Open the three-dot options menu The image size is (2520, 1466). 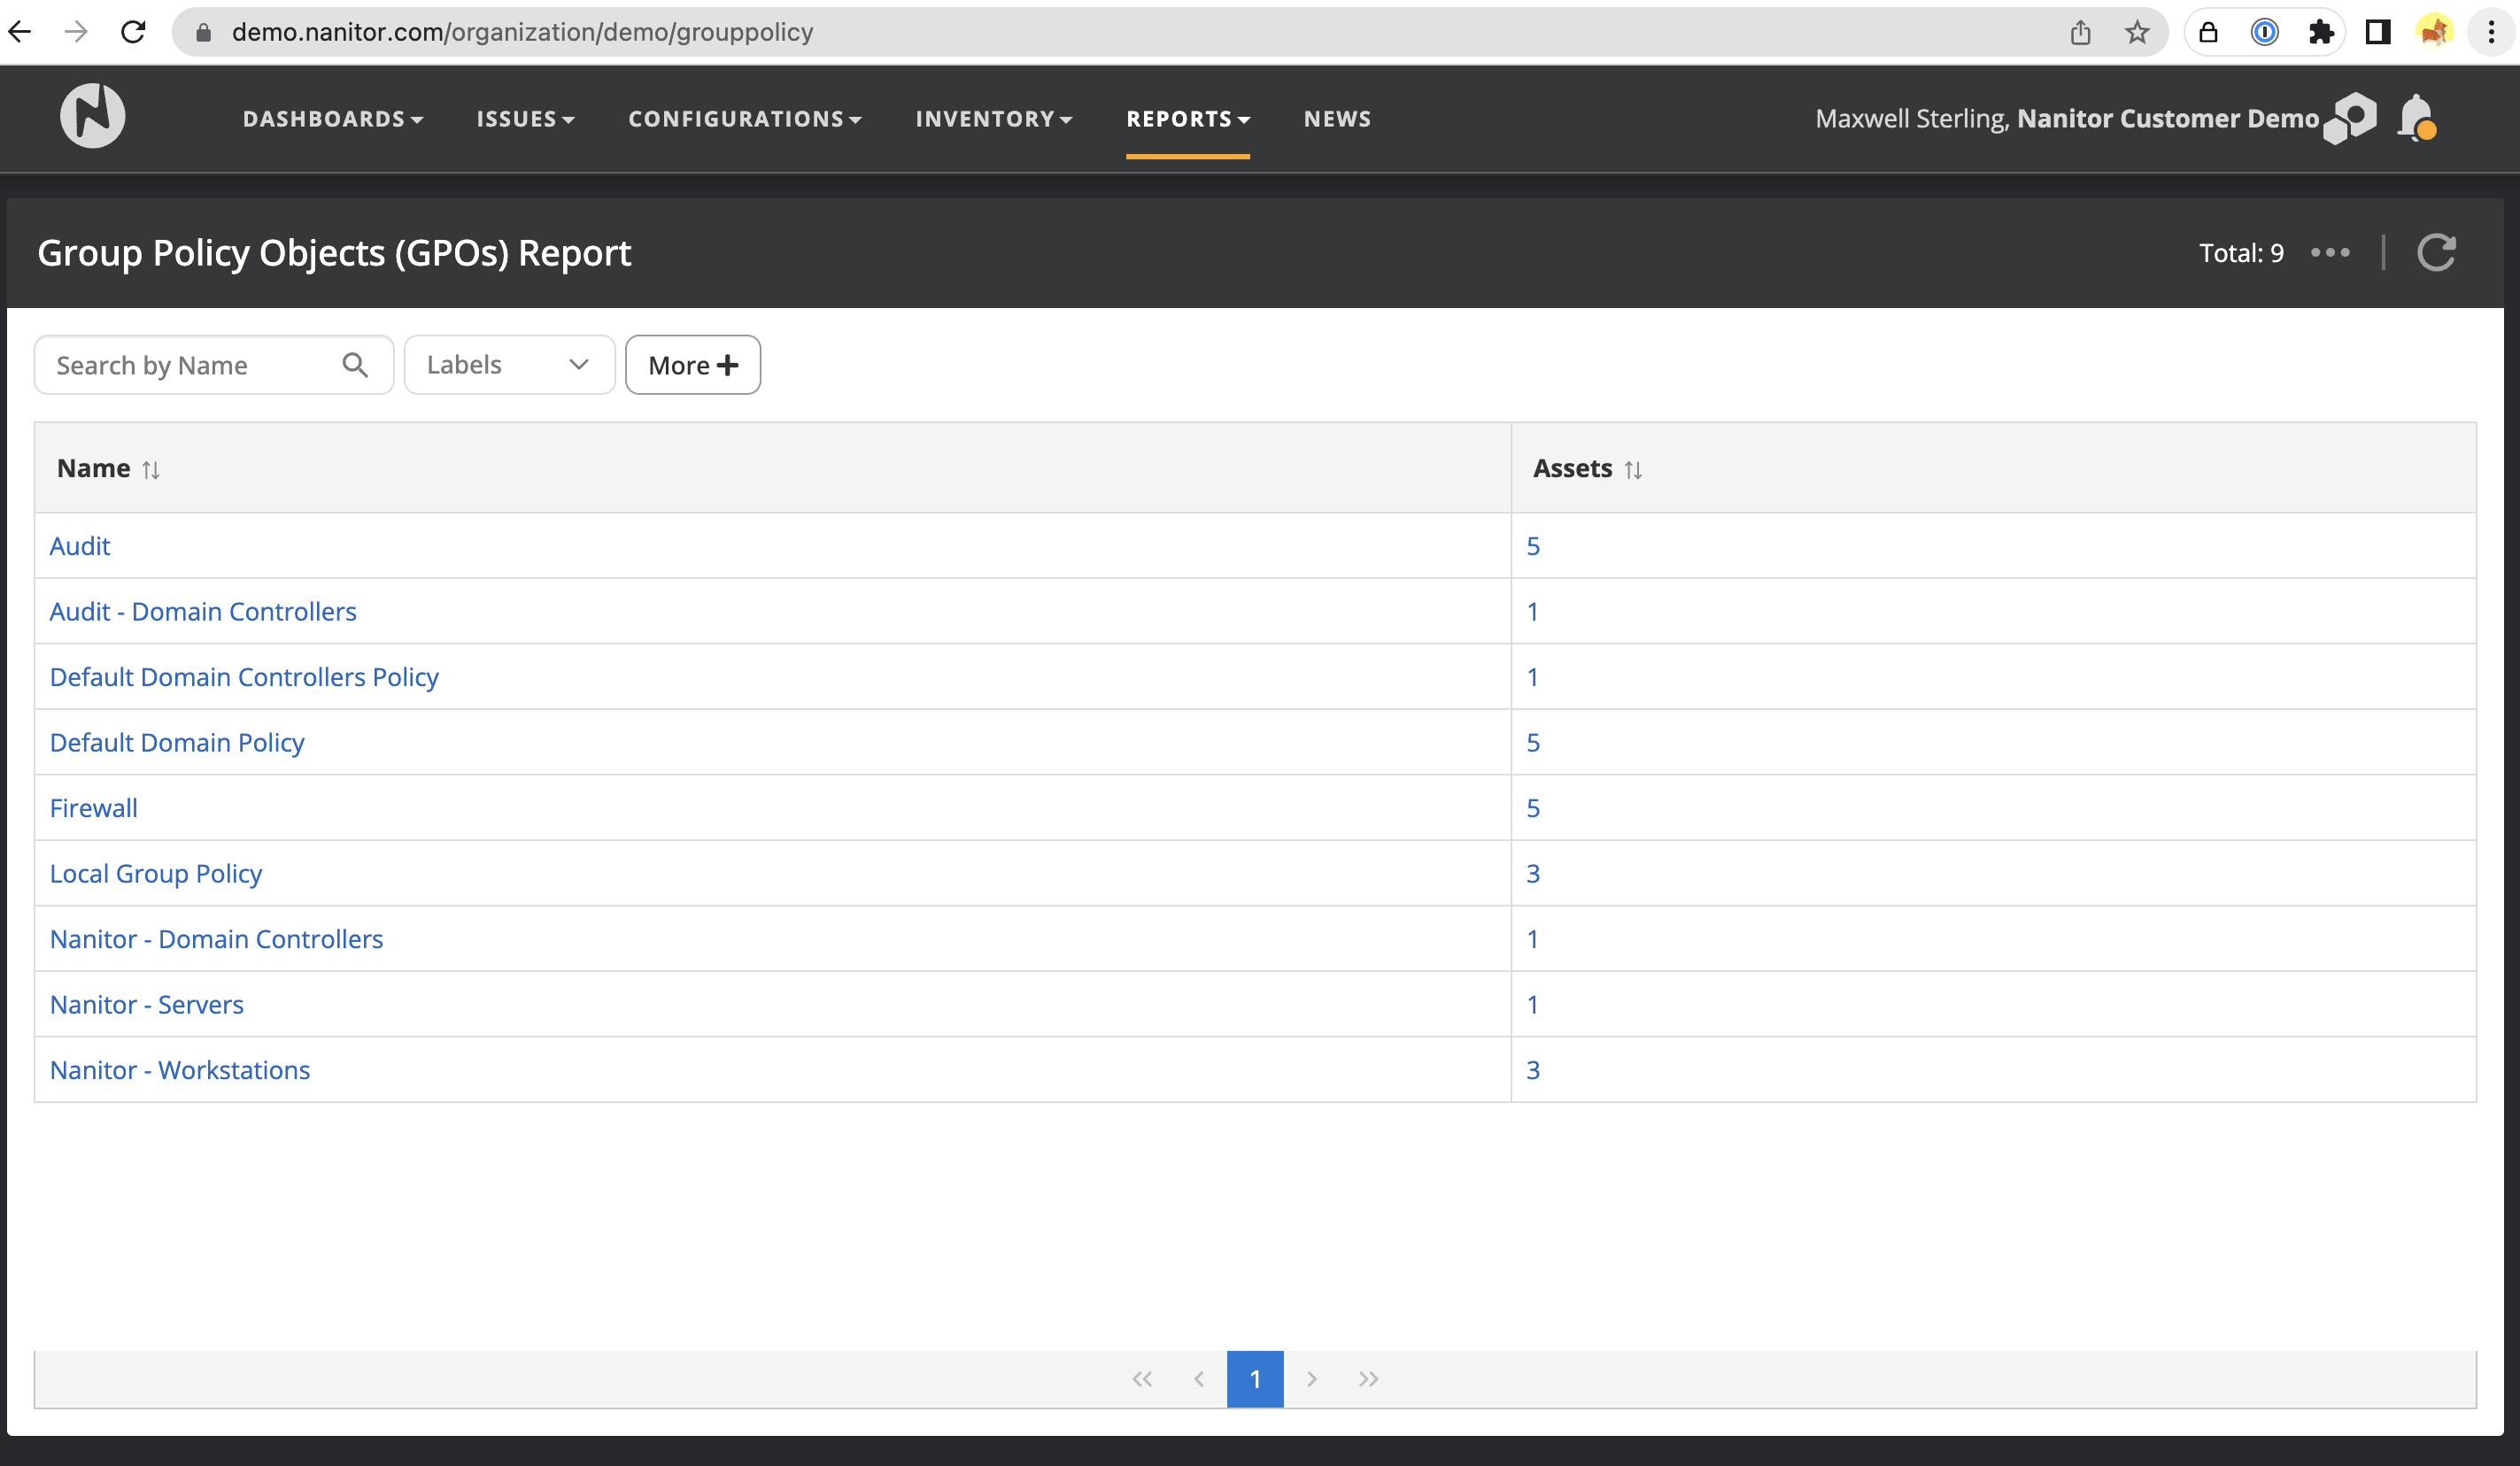(x=2330, y=252)
